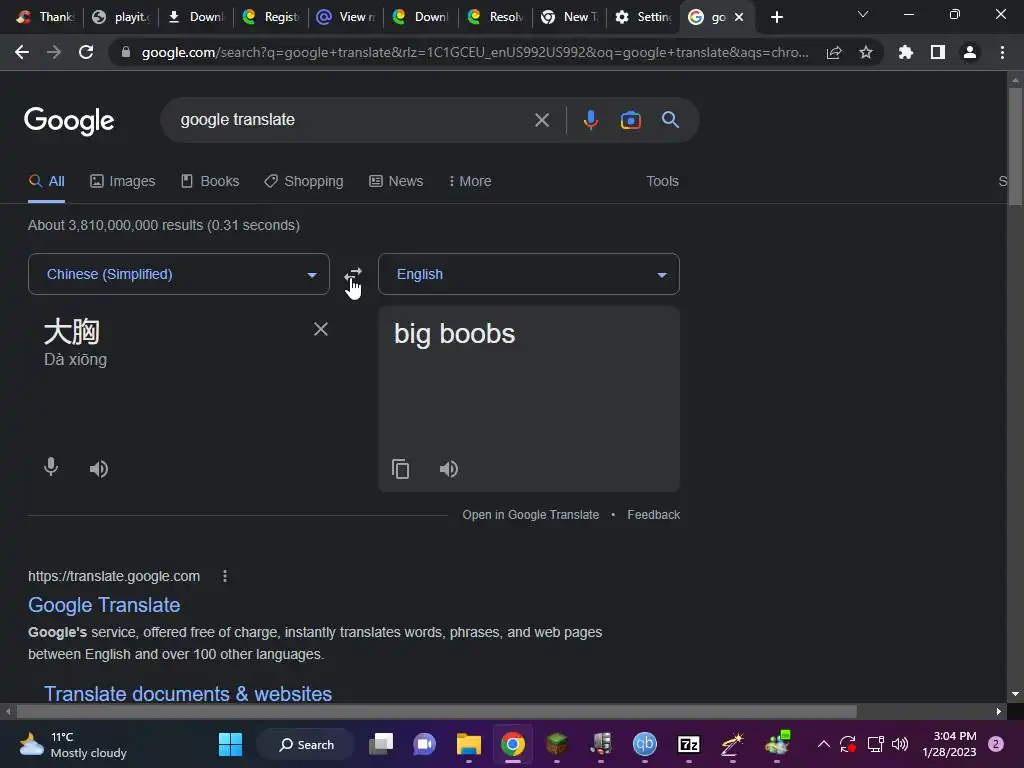Copy the English translation

[x=400, y=469]
